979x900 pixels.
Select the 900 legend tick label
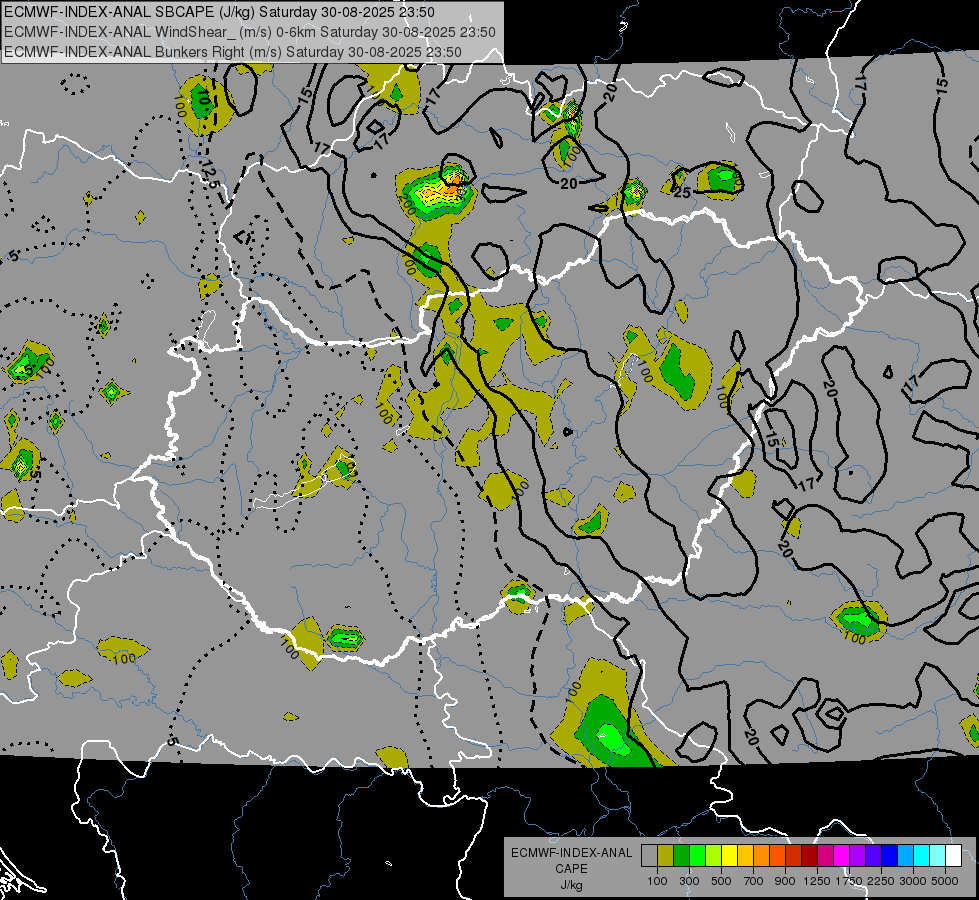[x=785, y=881]
